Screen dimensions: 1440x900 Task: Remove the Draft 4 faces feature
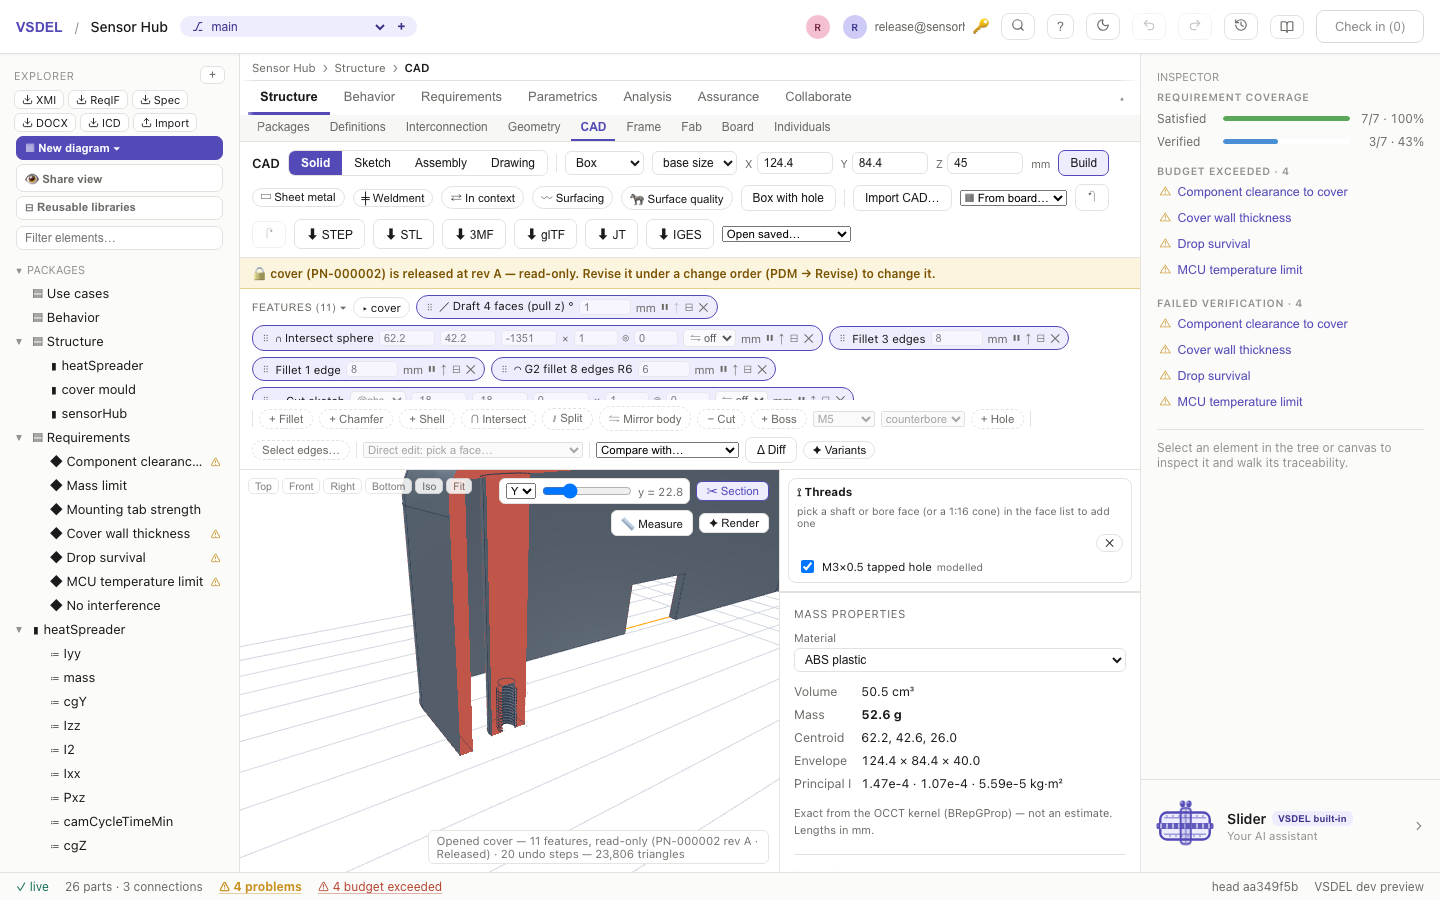click(x=704, y=307)
